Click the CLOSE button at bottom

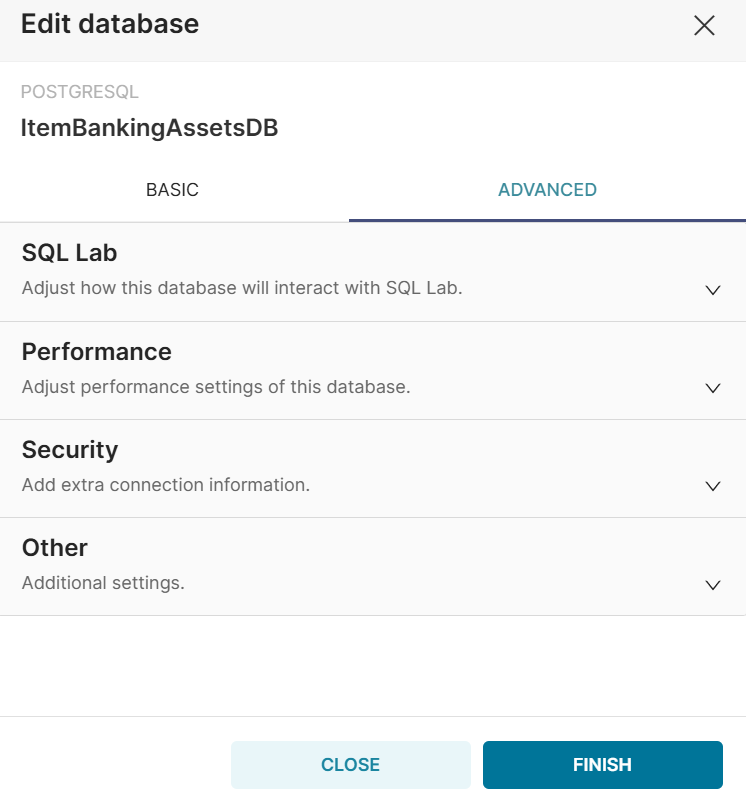click(350, 765)
